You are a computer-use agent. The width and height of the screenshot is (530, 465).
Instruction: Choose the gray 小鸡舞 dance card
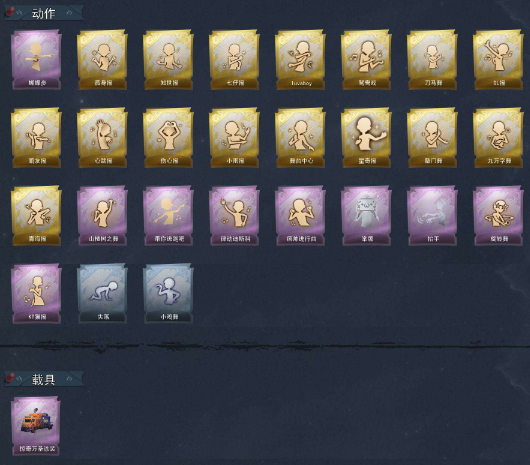(x=168, y=294)
